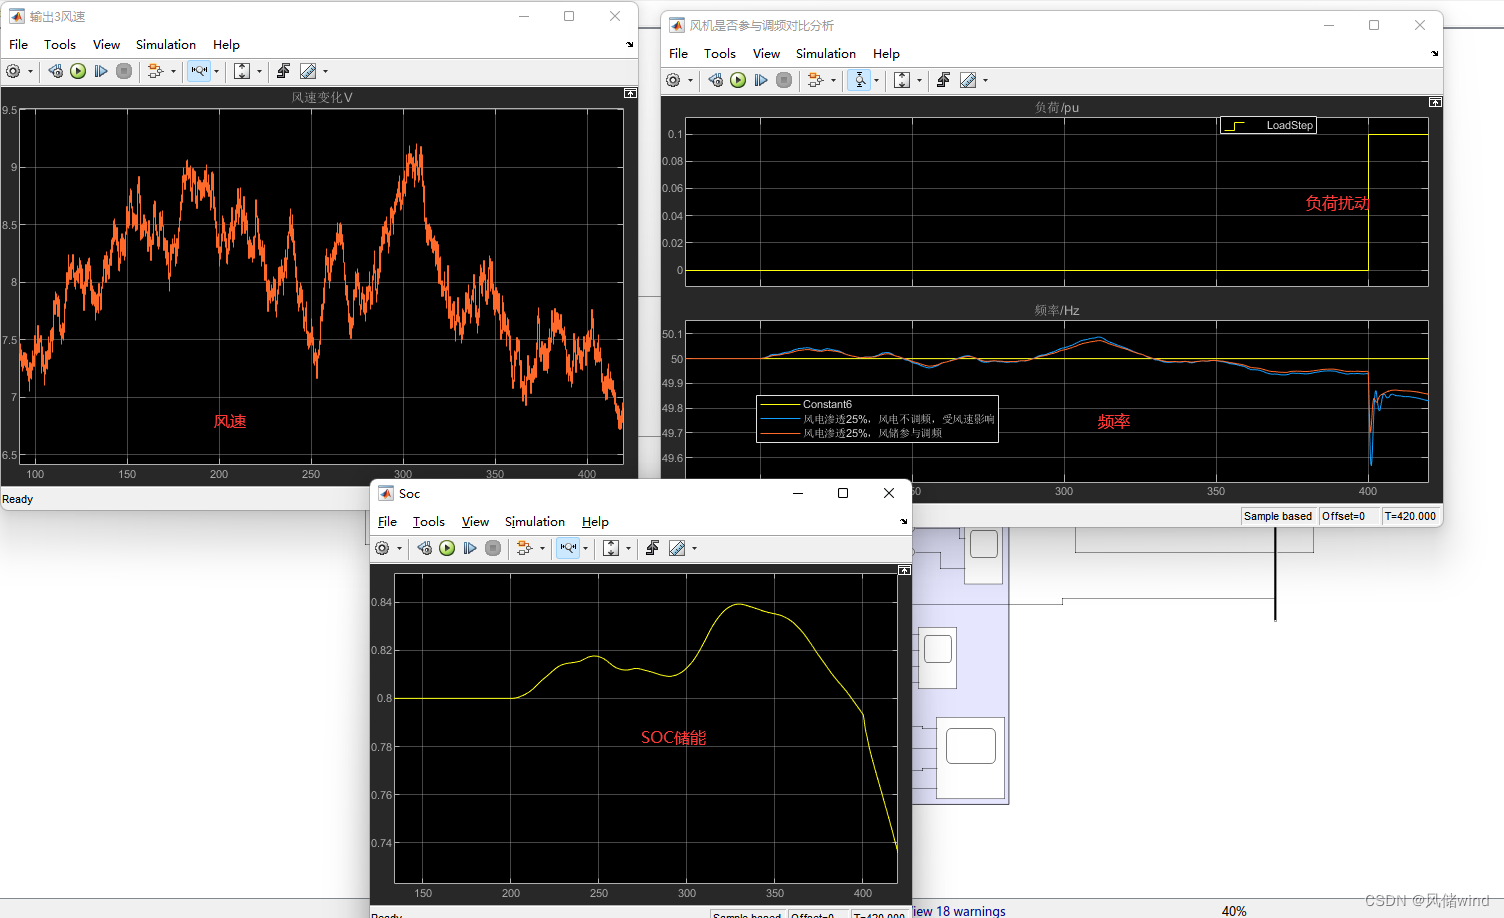Click Stop button in wind speed scope toolbar

tap(124, 71)
